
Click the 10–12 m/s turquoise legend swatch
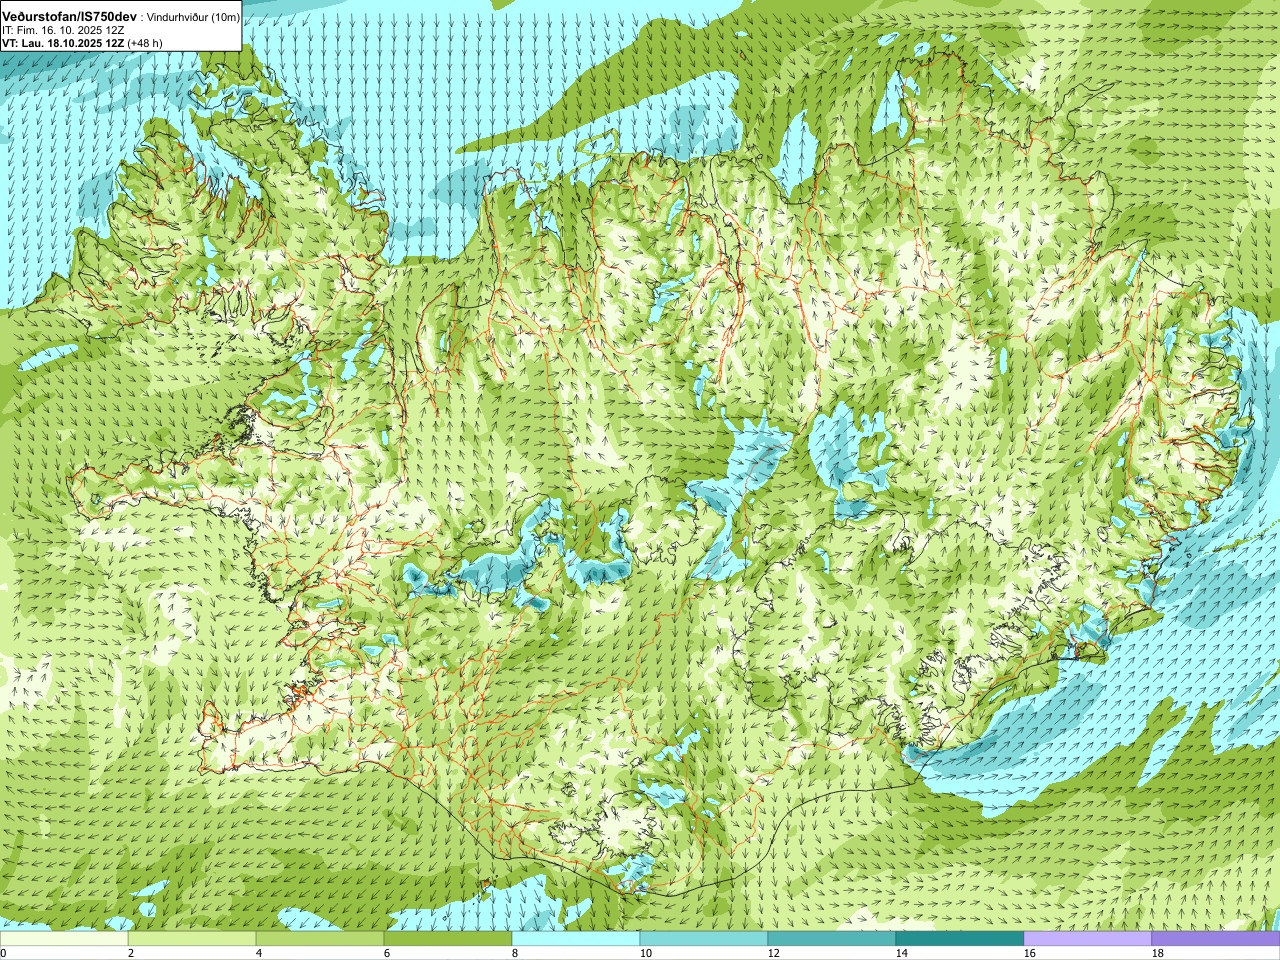coord(704,940)
